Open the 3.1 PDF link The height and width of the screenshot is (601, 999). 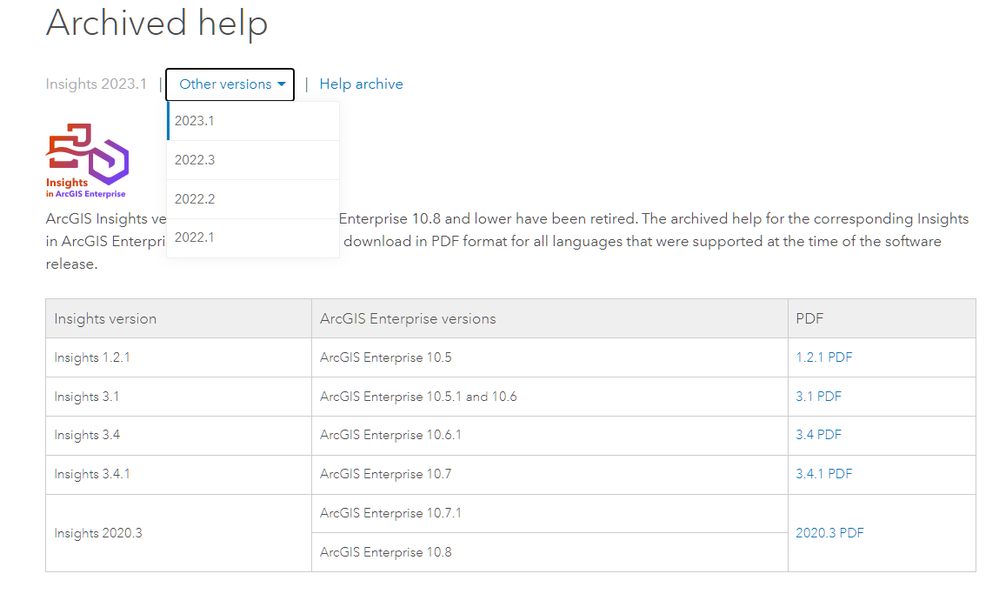818,396
